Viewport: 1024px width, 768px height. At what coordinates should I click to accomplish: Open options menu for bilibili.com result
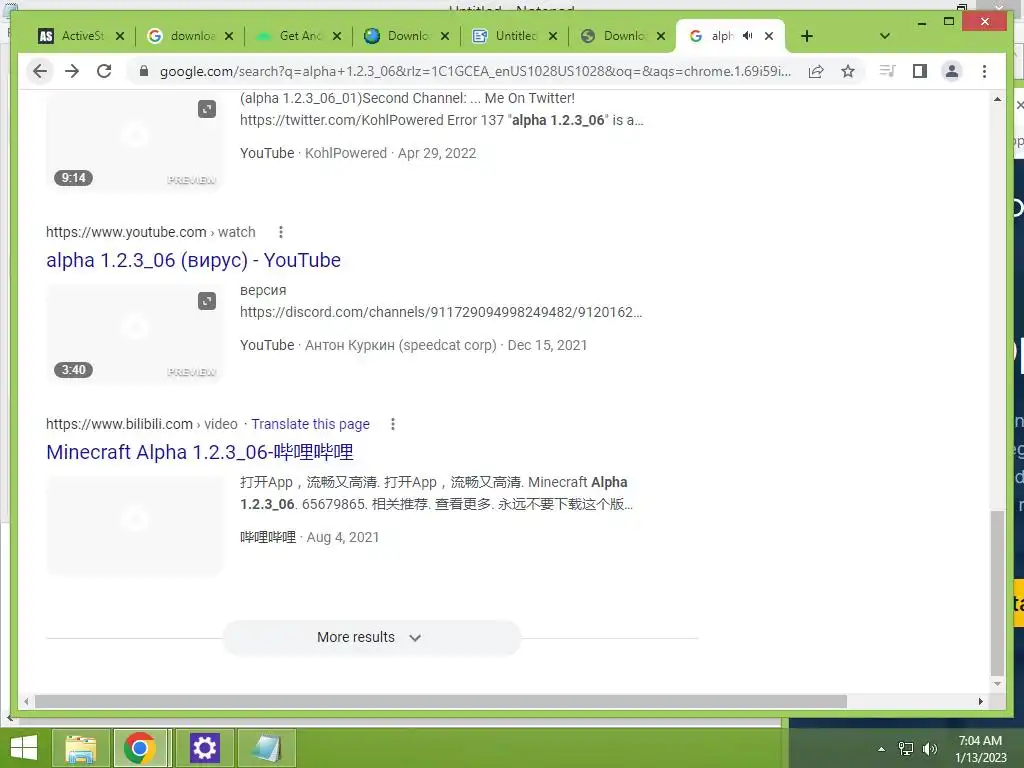392,424
